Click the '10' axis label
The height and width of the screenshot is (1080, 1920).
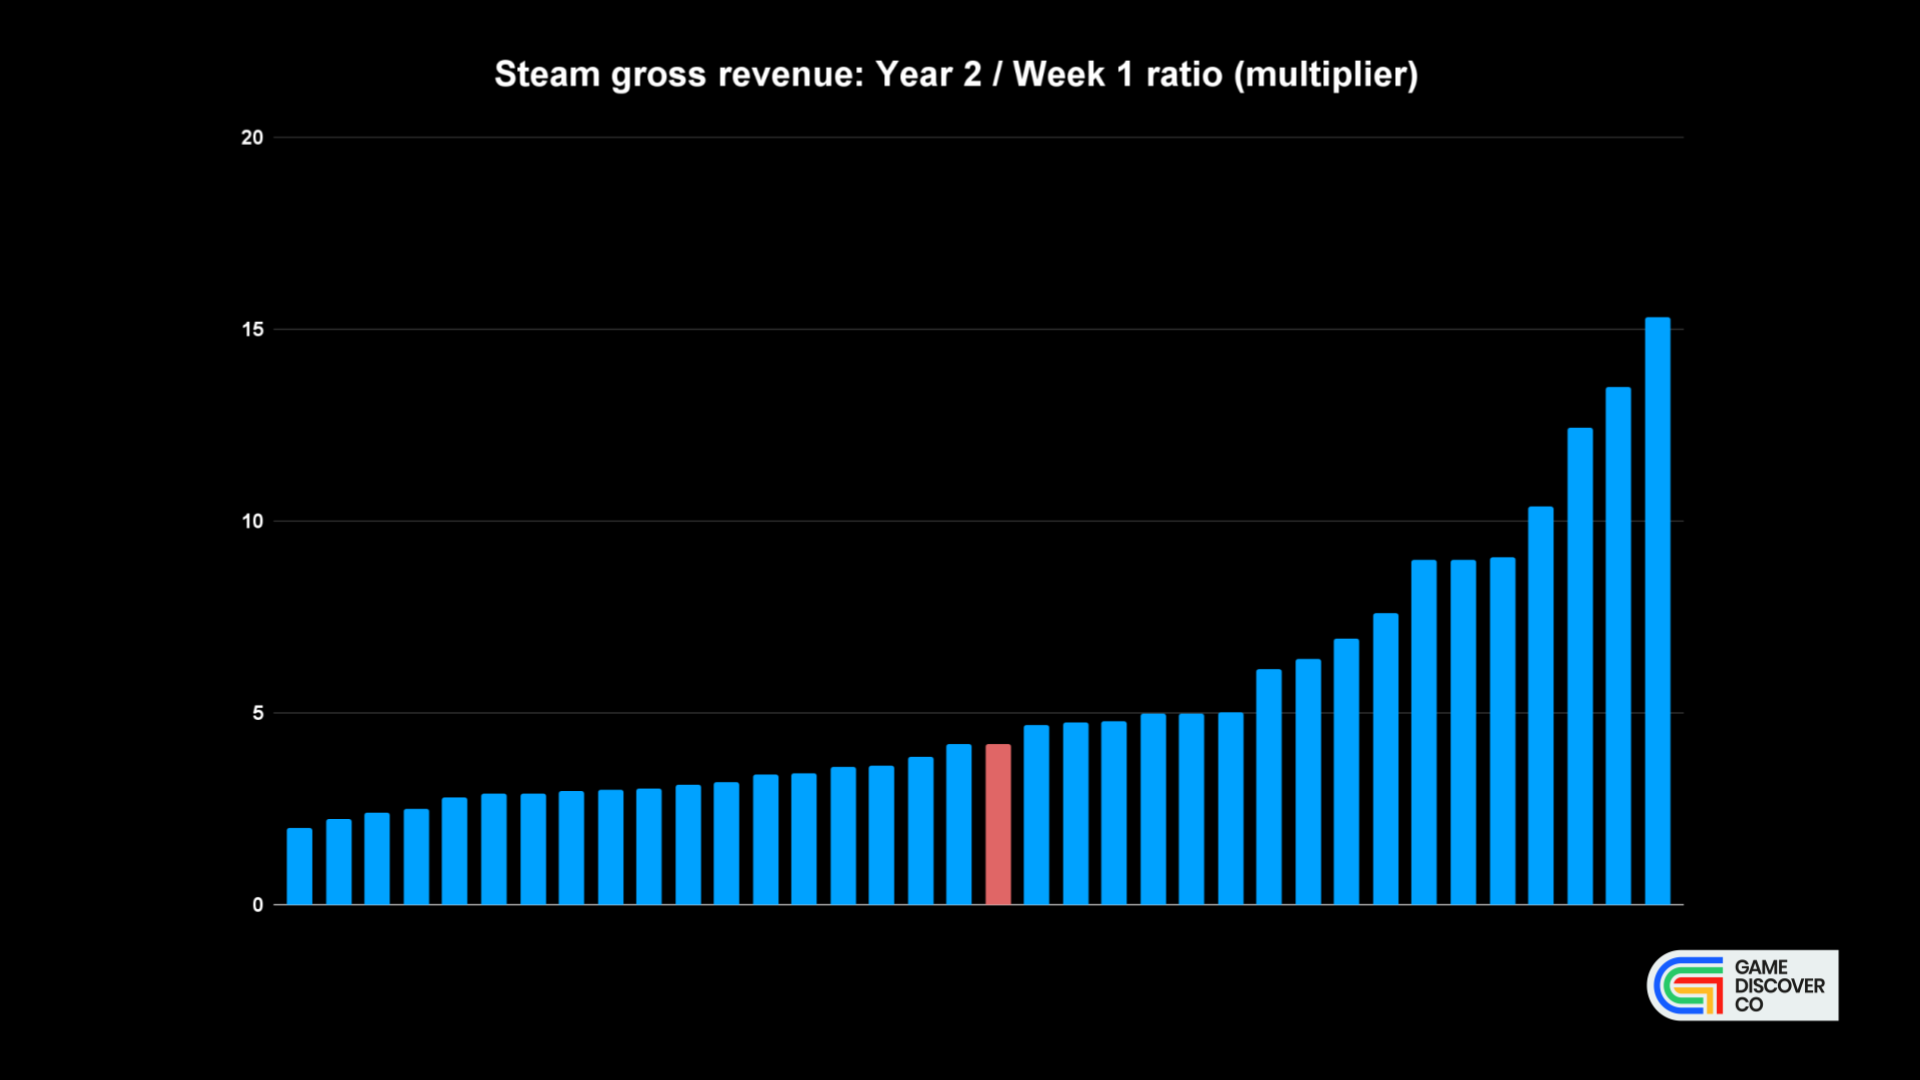pyautogui.click(x=253, y=521)
